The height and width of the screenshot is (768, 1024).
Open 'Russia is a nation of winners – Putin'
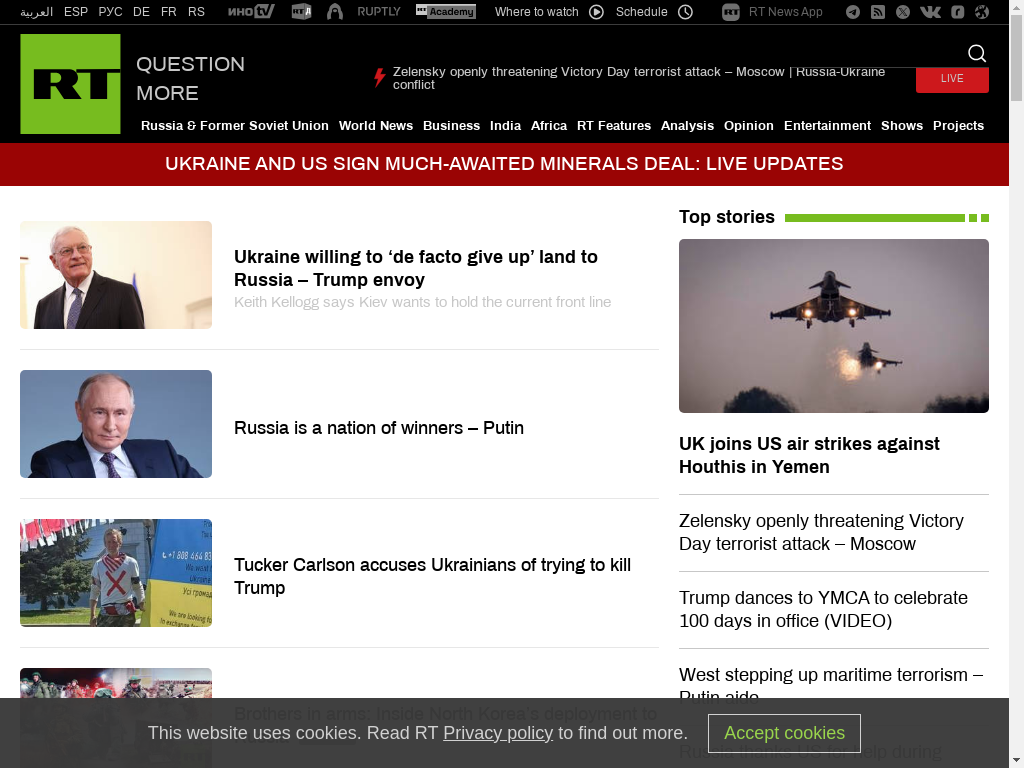click(x=379, y=428)
